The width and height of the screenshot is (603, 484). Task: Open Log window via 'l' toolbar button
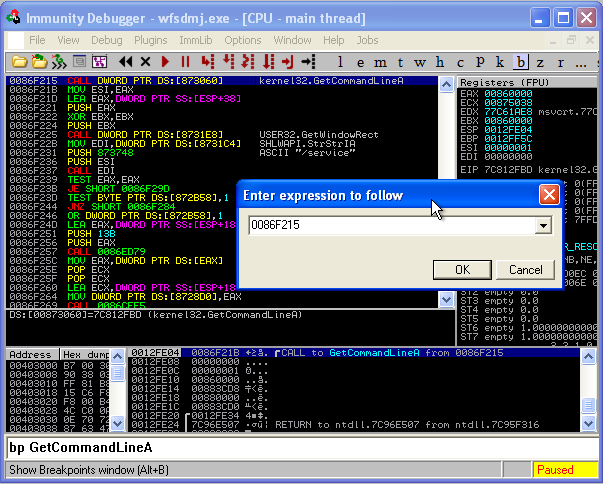coord(342,62)
